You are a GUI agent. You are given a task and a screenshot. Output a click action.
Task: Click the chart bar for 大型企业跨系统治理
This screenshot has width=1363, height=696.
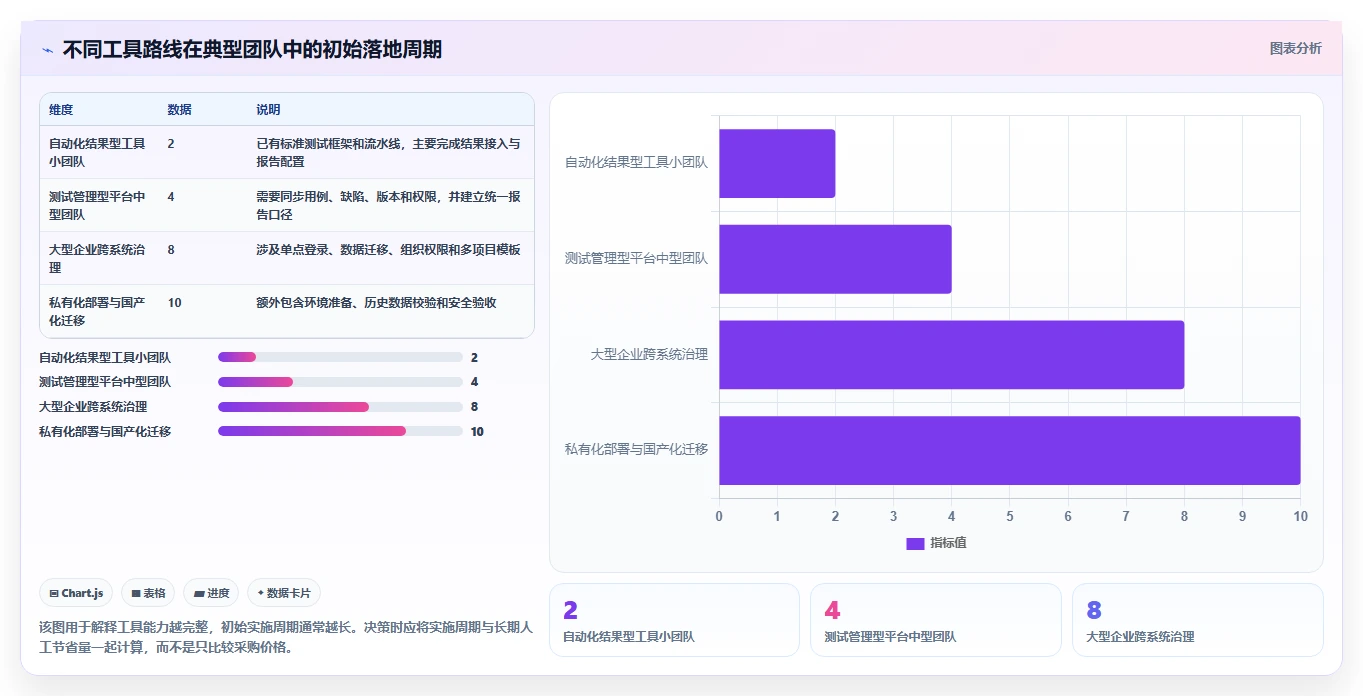coord(951,355)
